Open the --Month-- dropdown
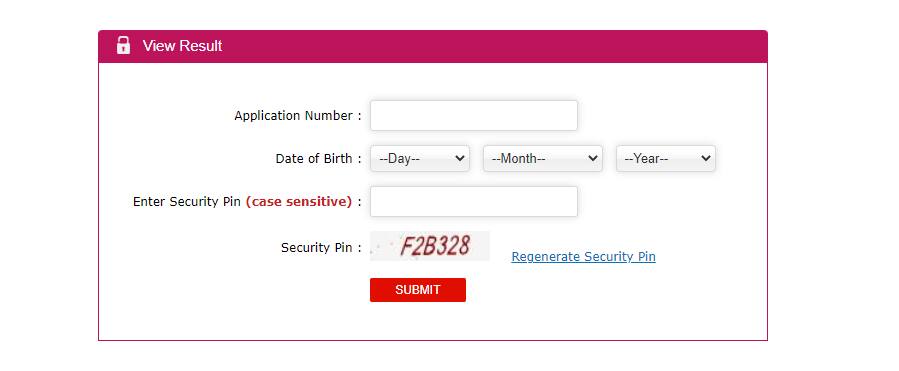Viewport: 899px width, 371px height. (x=542, y=158)
